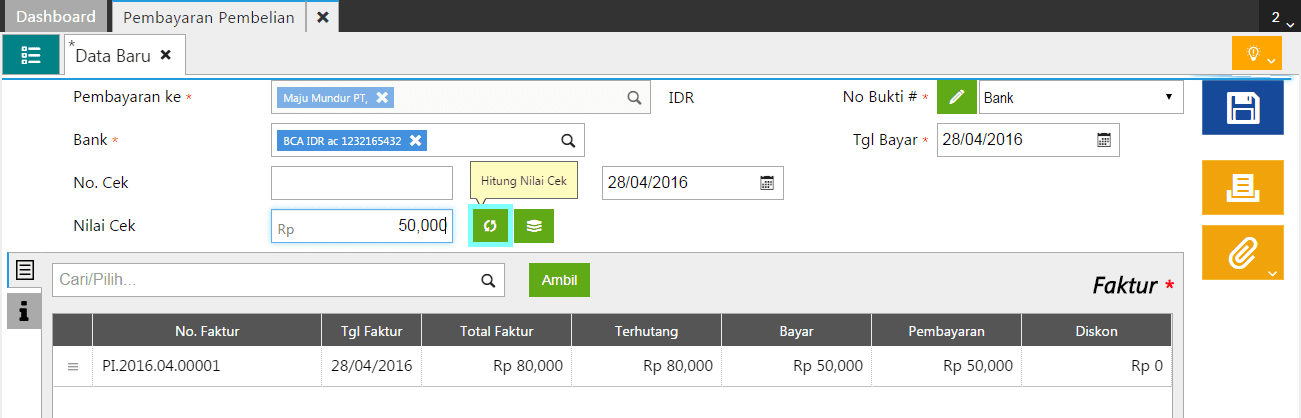Open the Tgl Bayar calendar picker
Image resolution: width=1301 pixels, height=418 pixels.
coord(1104,140)
